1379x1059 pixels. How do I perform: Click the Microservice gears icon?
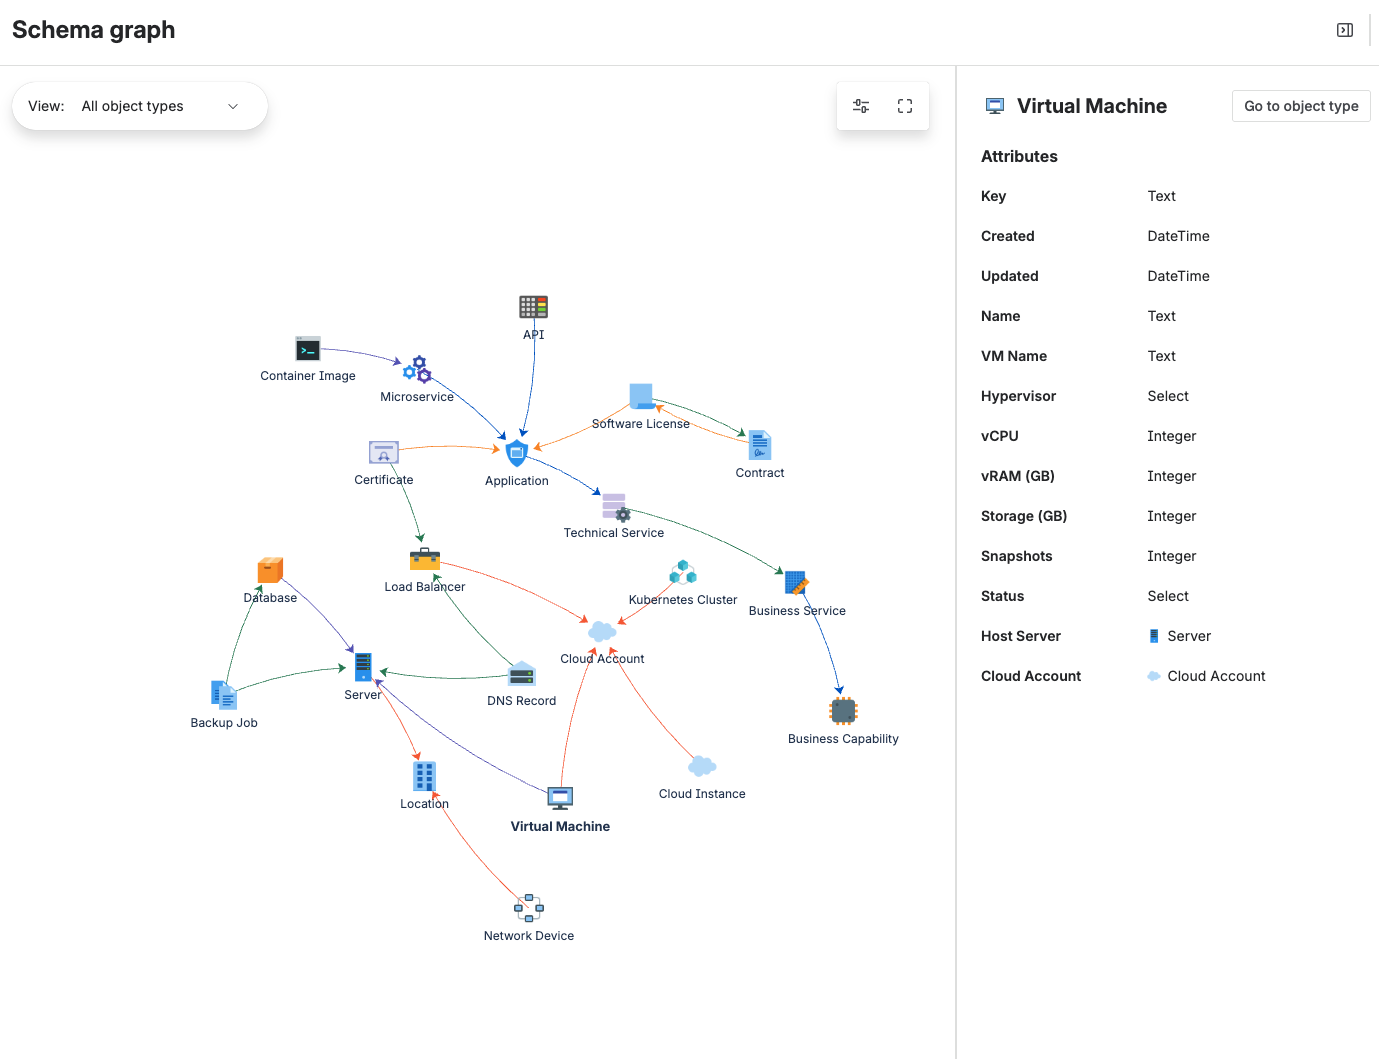click(x=417, y=369)
